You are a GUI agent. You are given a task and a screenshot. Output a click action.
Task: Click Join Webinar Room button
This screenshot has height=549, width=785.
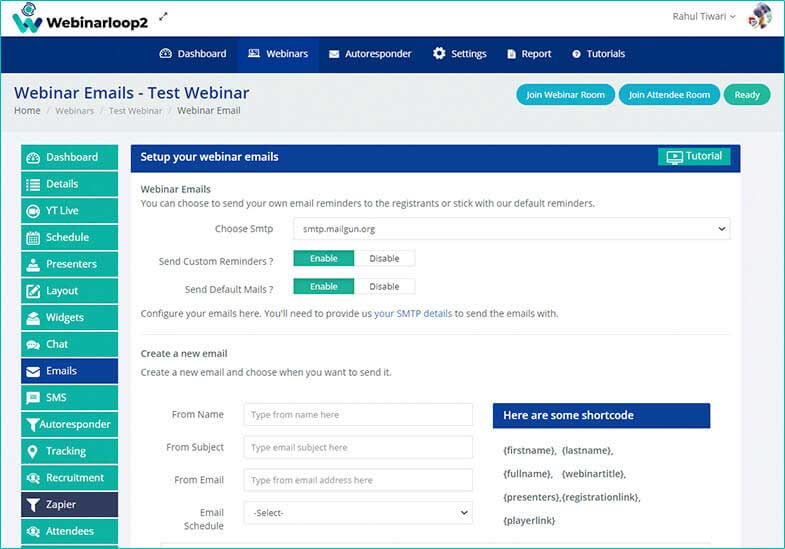(x=565, y=95)
